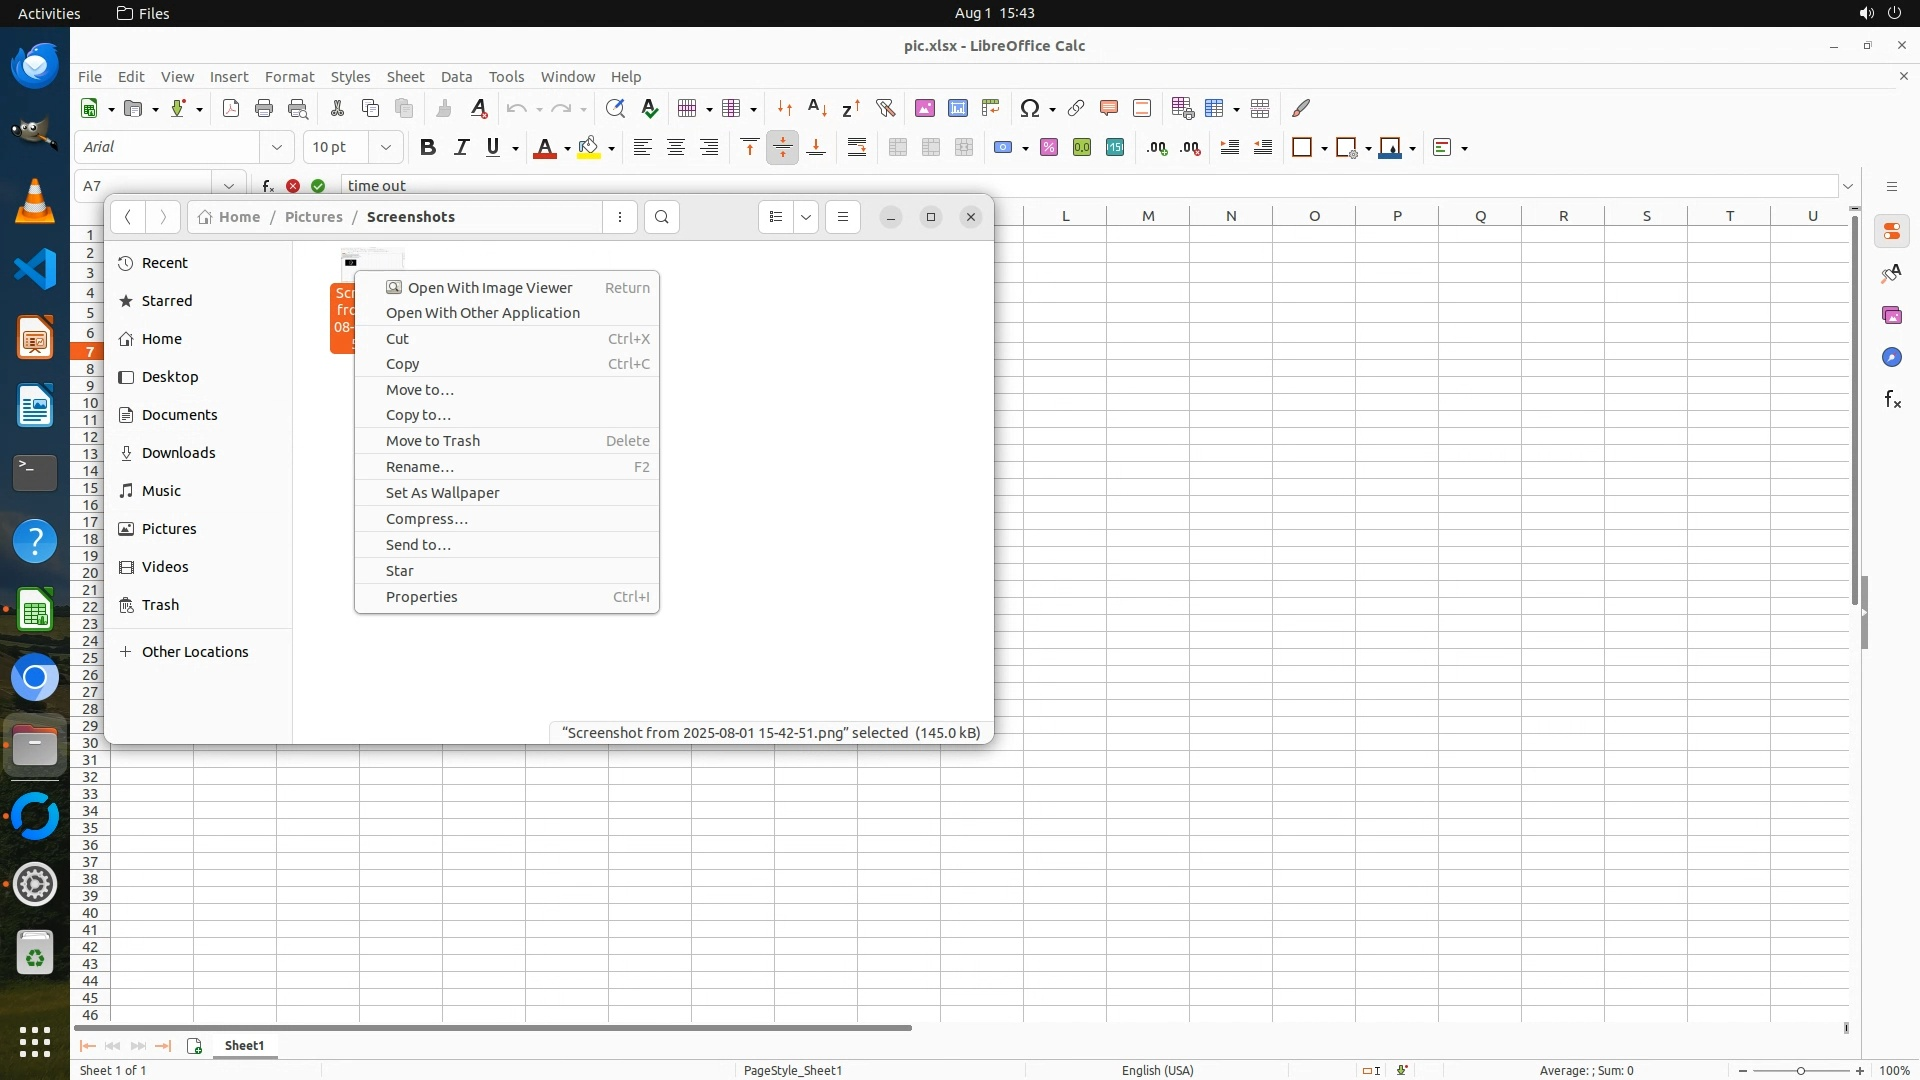Image resolution: width=1920 pixels, height=1080 pixels.
Task: Expand the Files view options dropdown
Action: pyautogui.click(x=806, y=217)
